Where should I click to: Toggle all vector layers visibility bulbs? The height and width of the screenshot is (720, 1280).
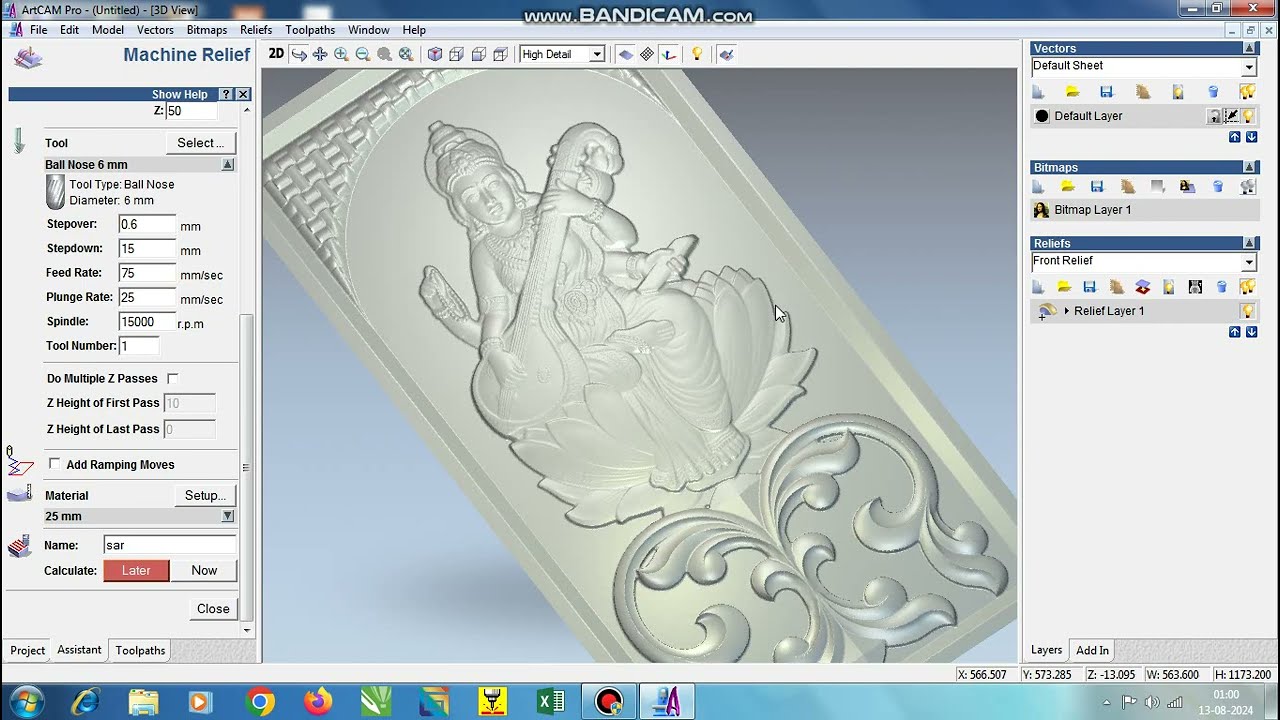(1248, 92)
